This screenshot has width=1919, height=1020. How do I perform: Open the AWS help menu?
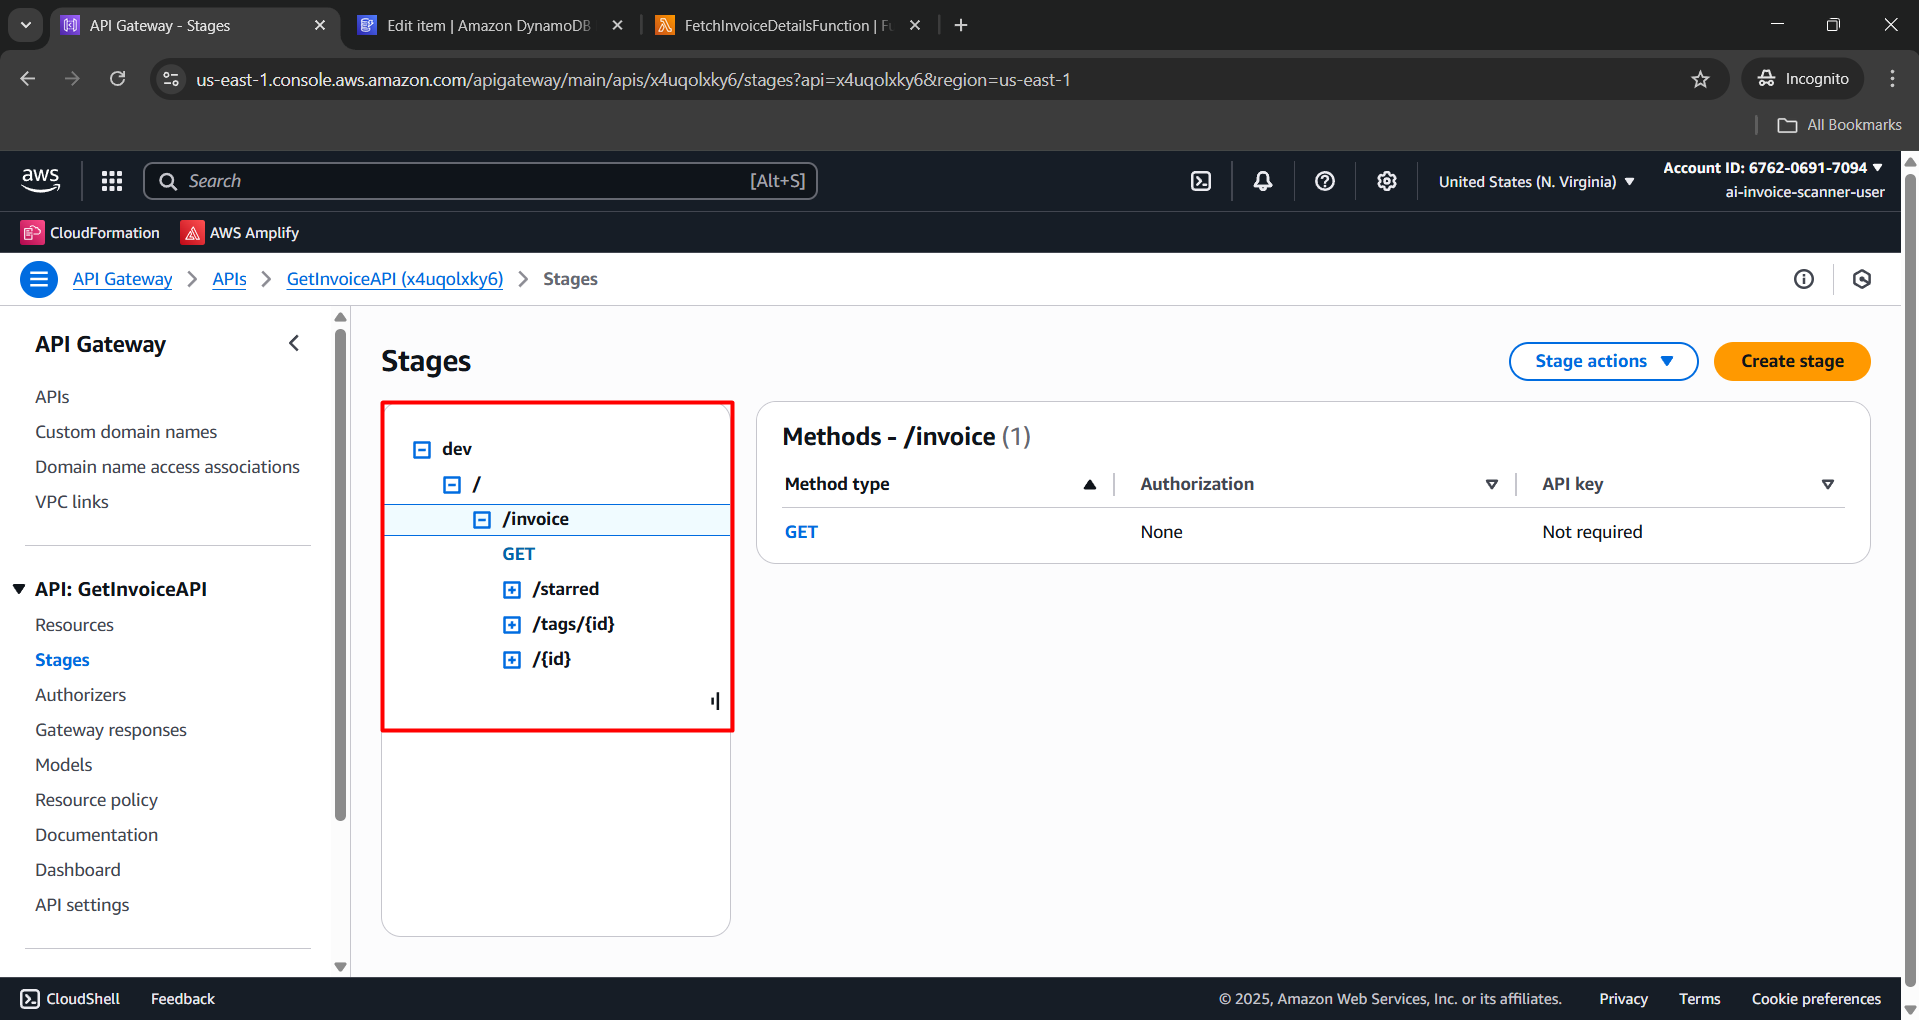pos(1324,181)
